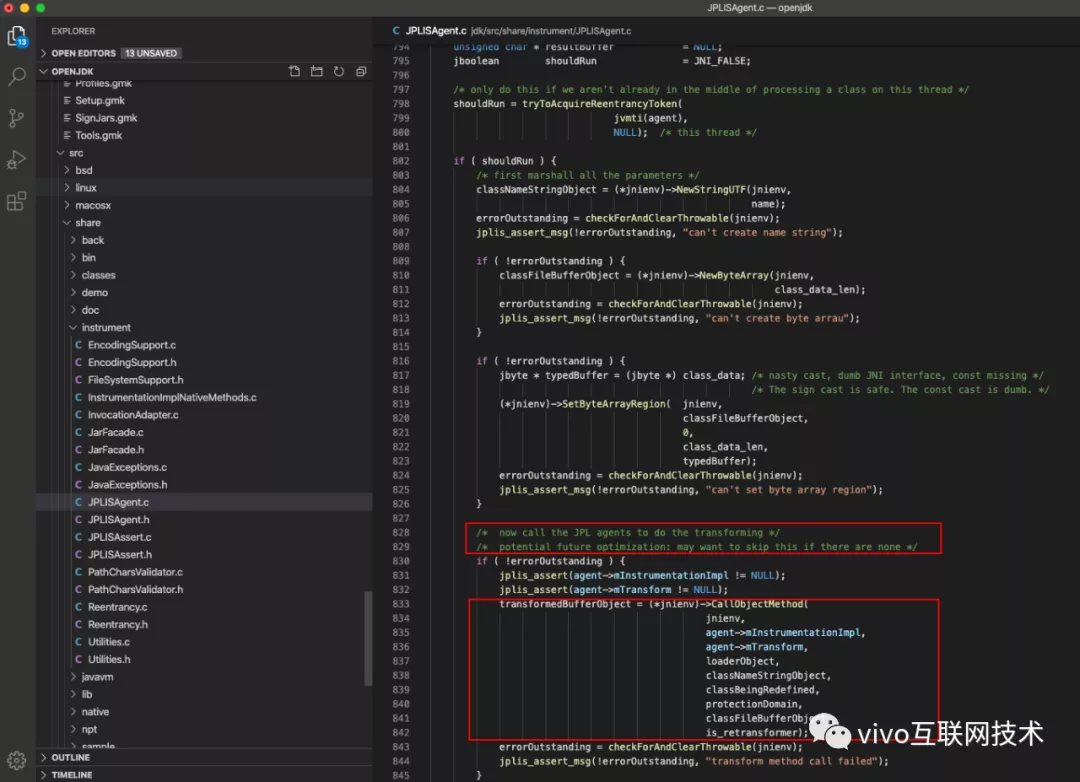Screen dimensions: 1080x782
Task: Open Tools.gmk file
Action: pos(98,135)
